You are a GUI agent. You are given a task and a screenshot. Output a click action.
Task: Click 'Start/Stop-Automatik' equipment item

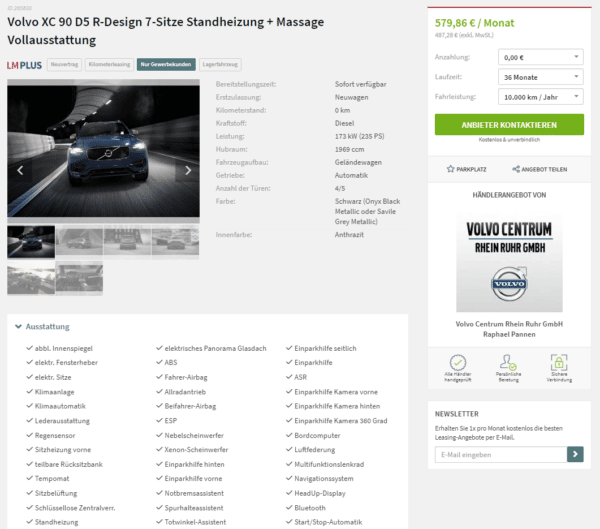click(x=328, y=522)
